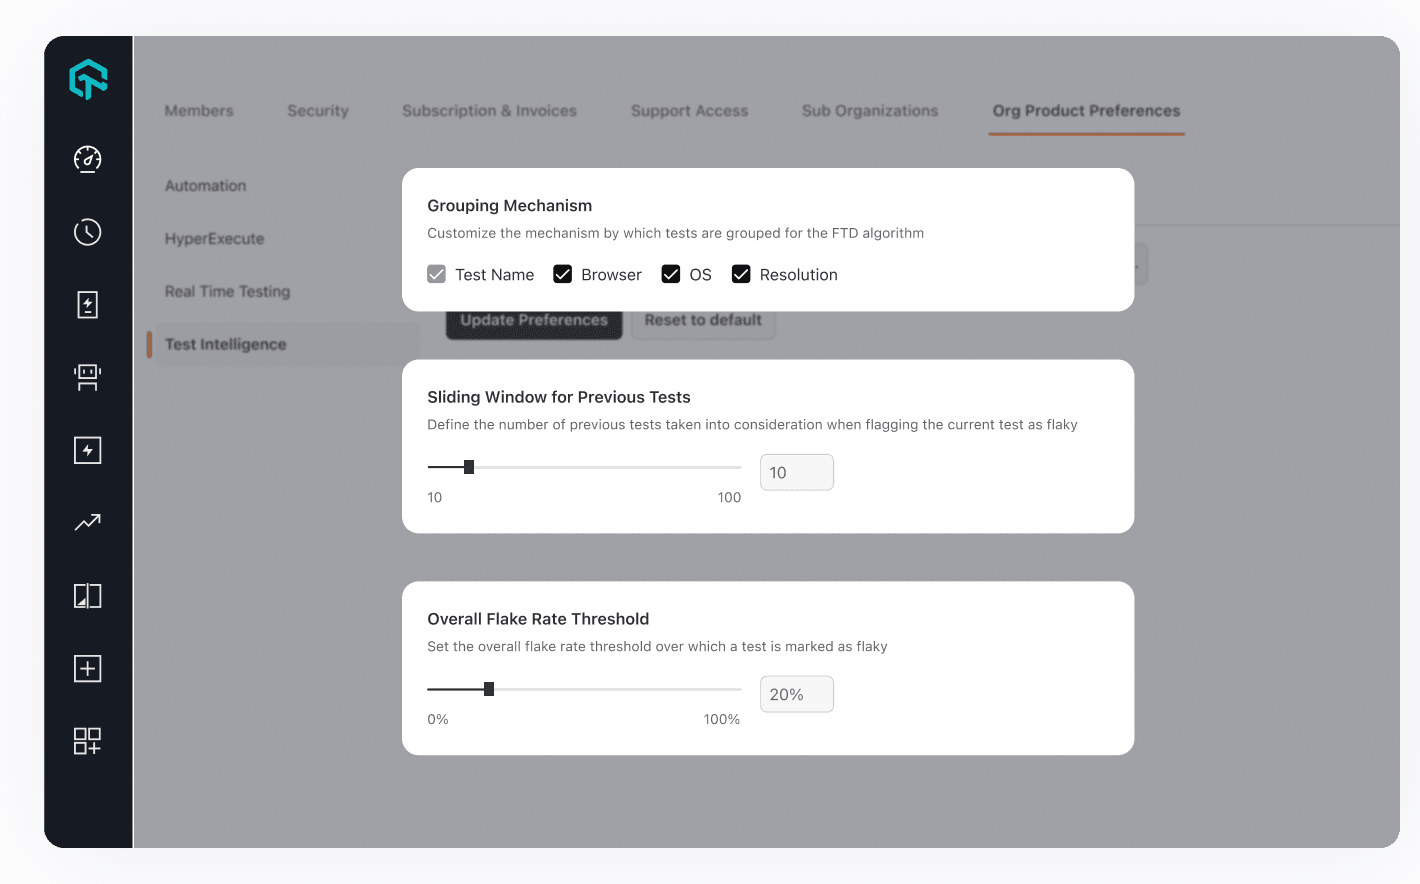Click the Sliding Window value field showing 10

click(x=796, y=471)
